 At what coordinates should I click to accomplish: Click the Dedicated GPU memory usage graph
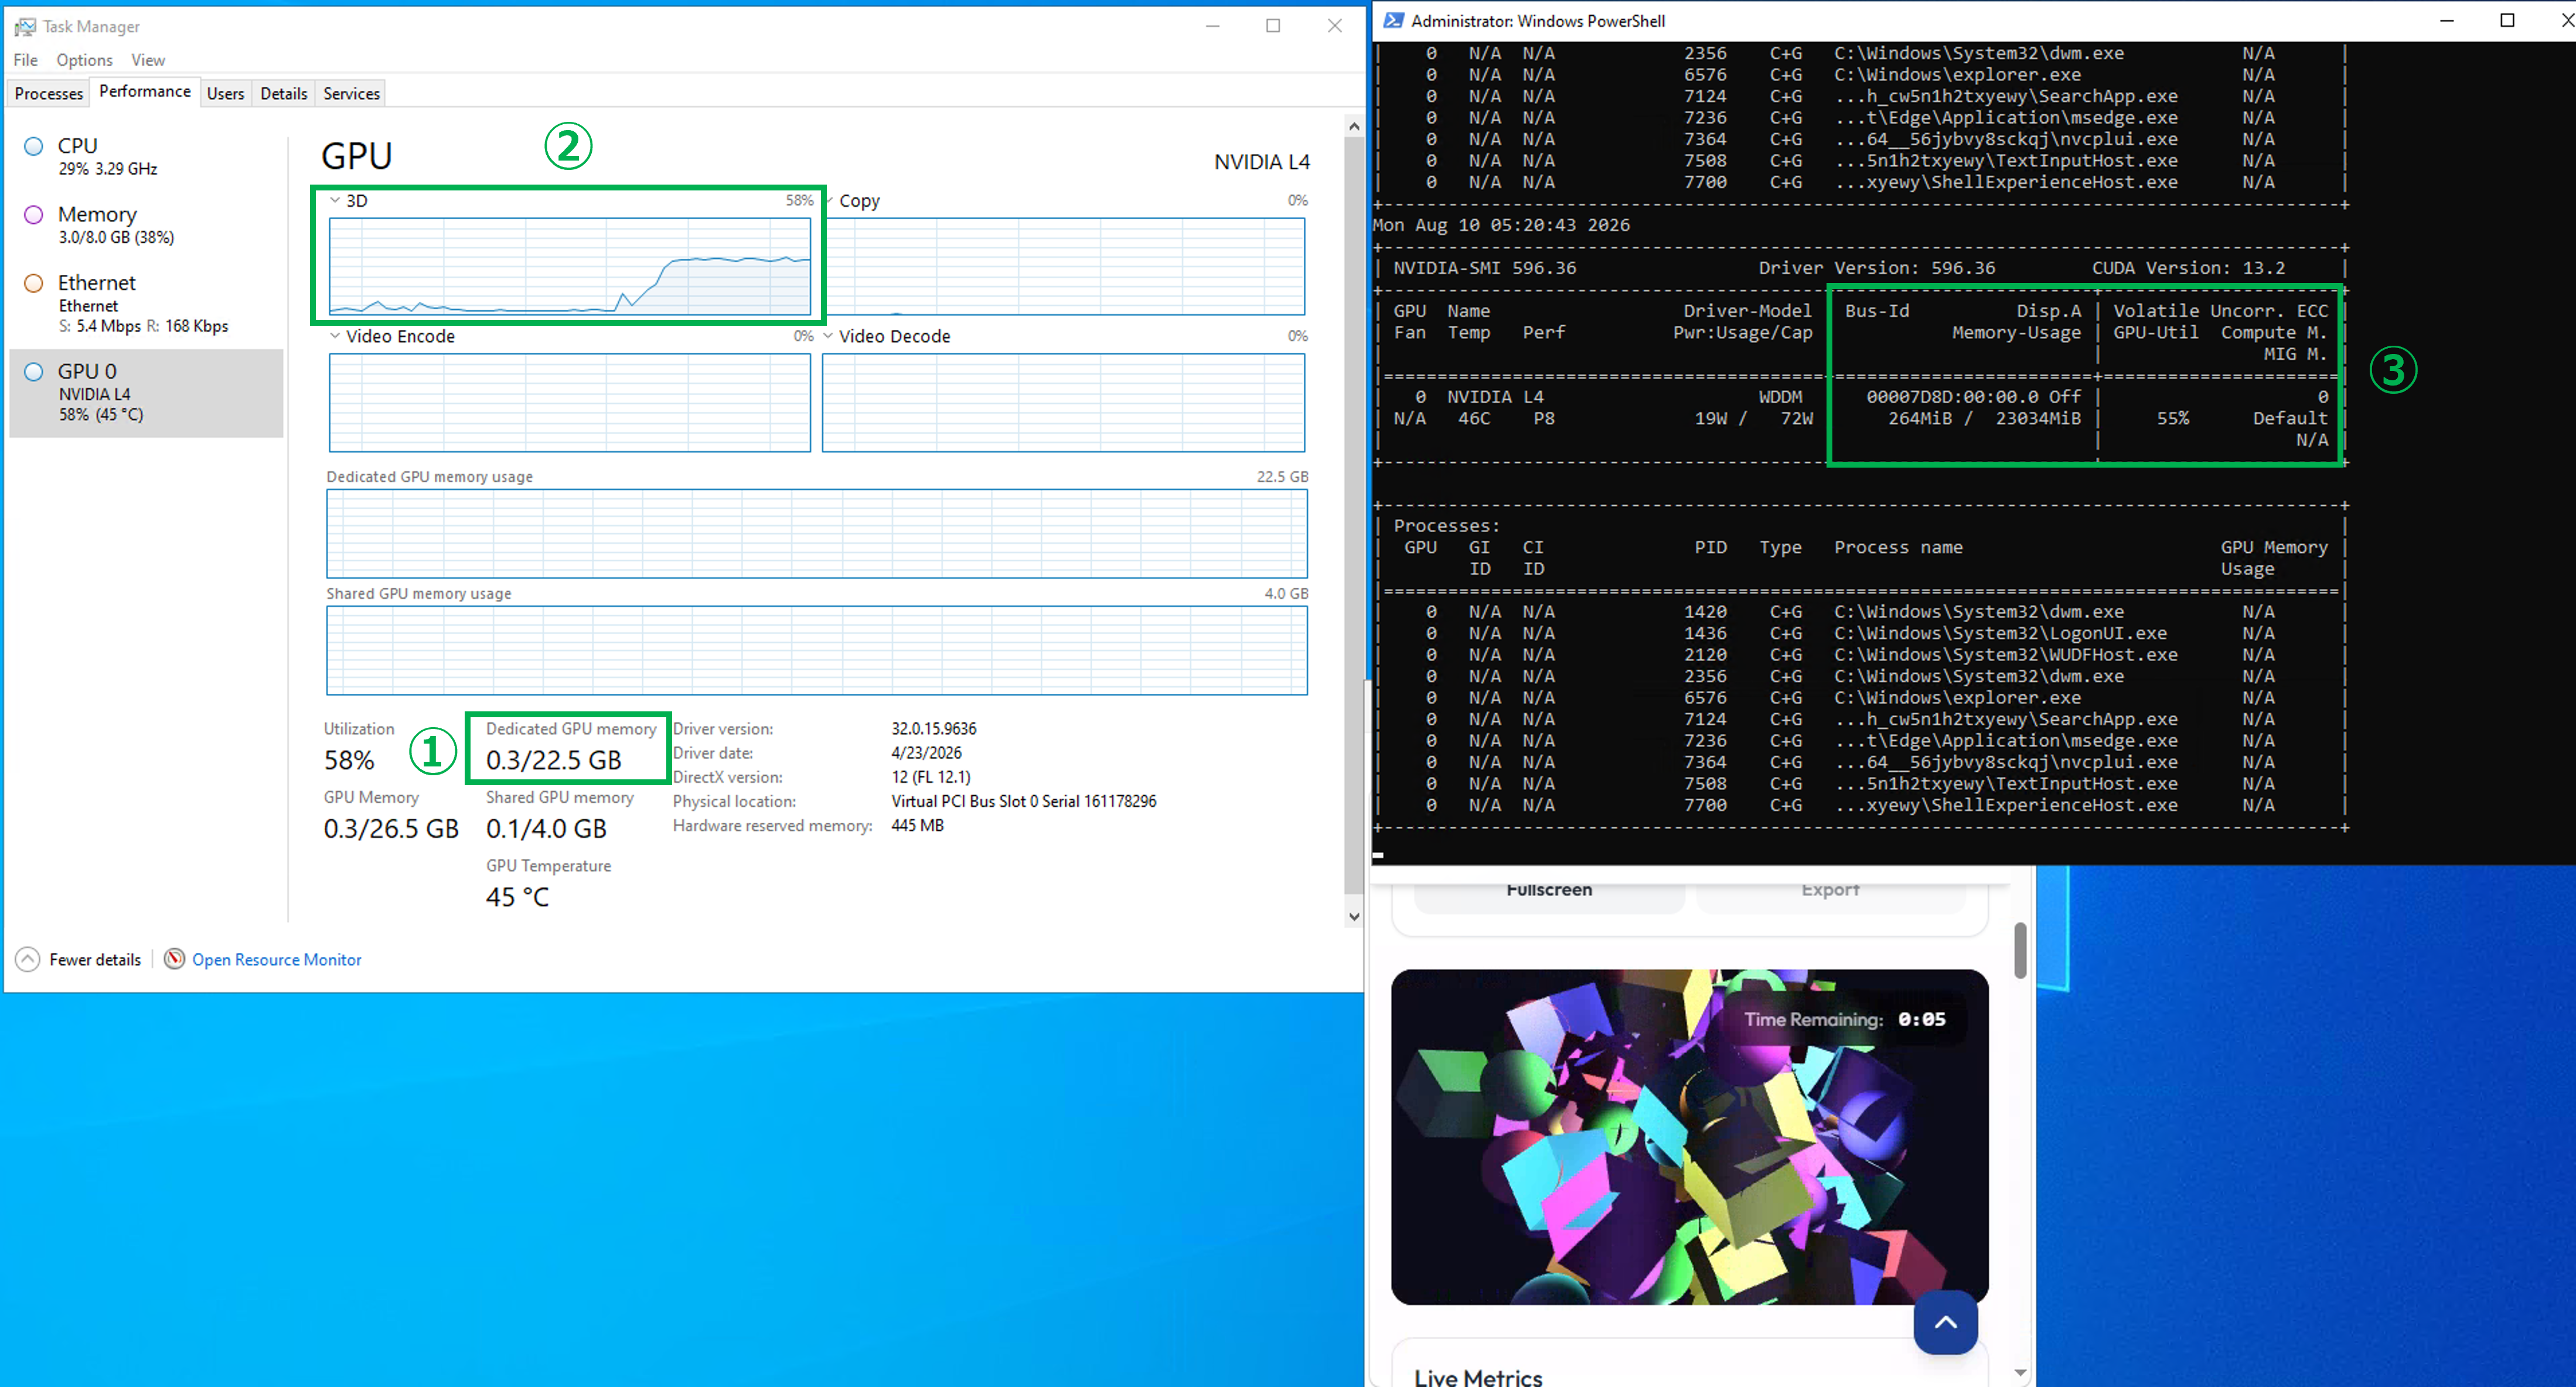817,533
